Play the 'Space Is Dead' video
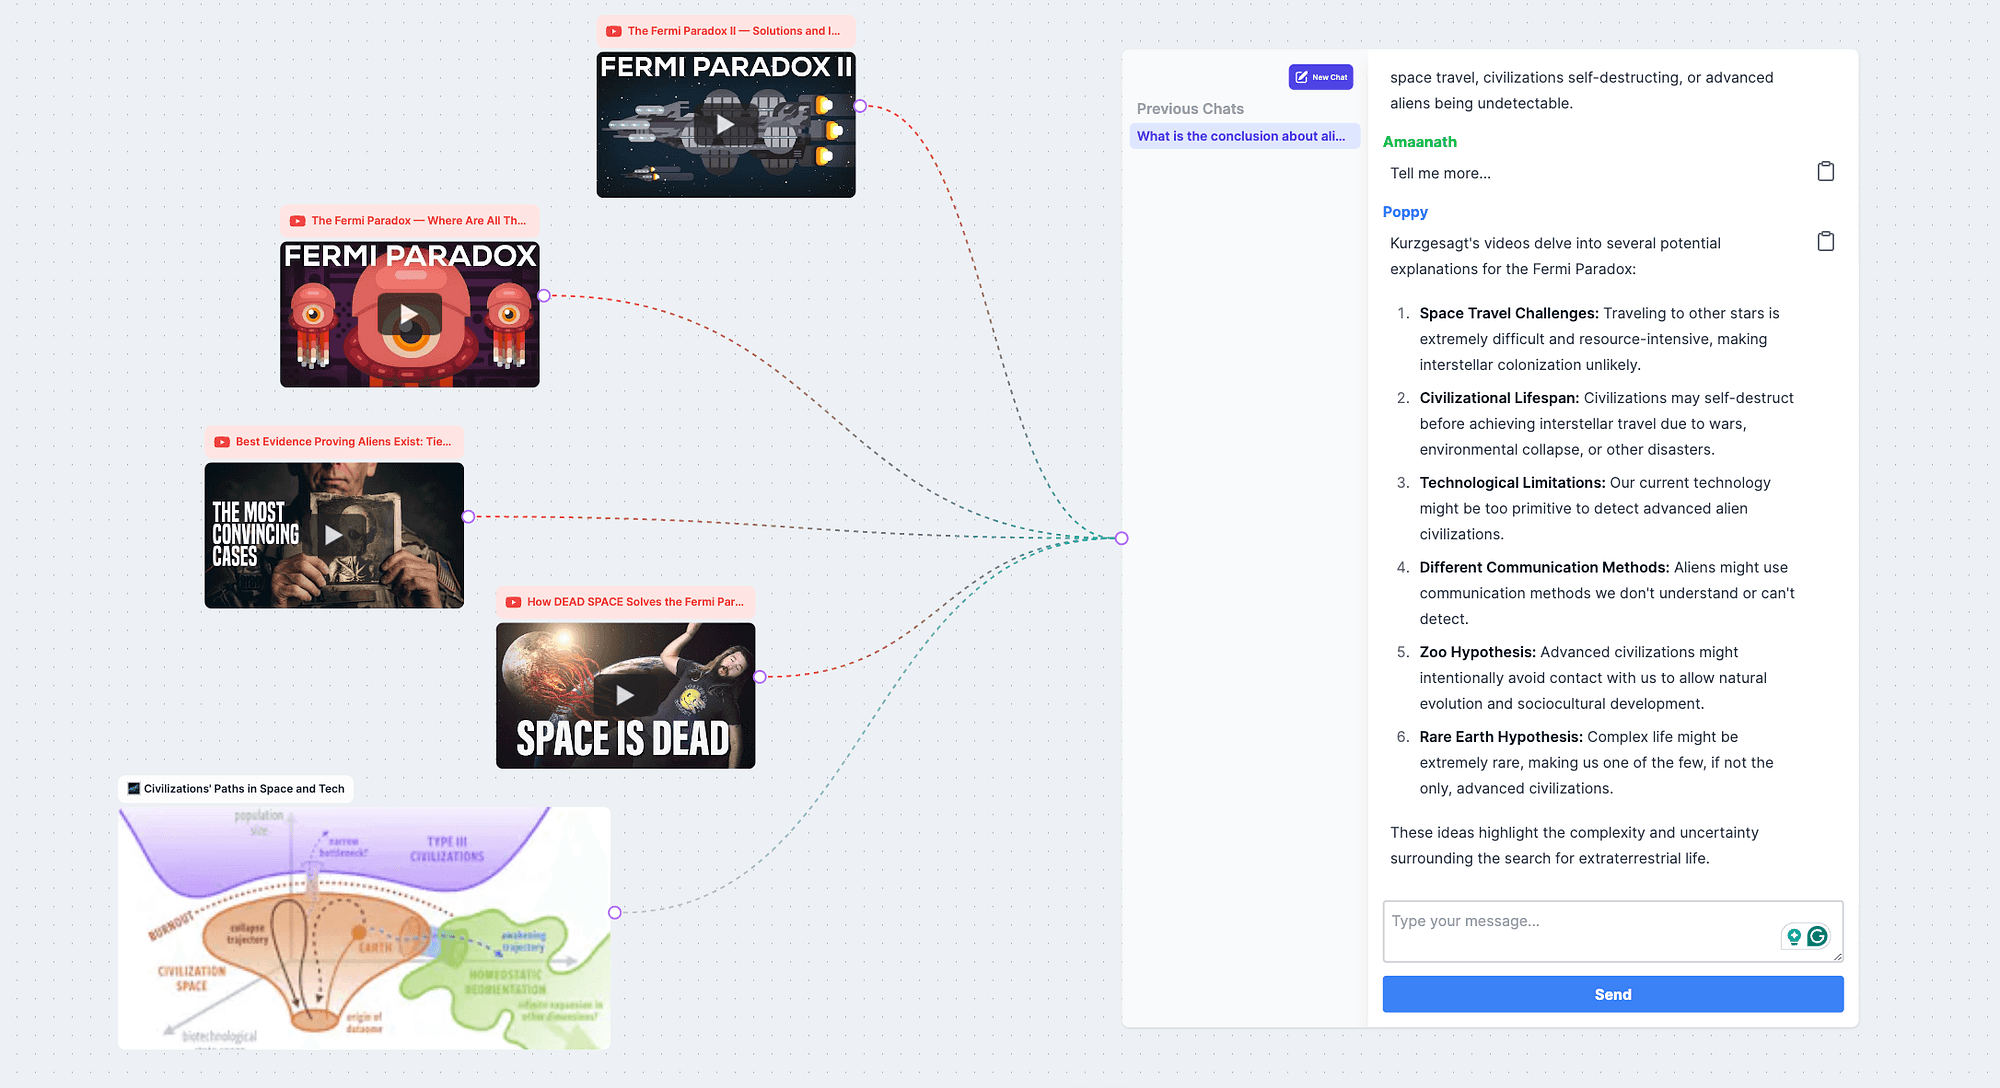Viewport: 2000px width, 1088px height. click(625, 695)
